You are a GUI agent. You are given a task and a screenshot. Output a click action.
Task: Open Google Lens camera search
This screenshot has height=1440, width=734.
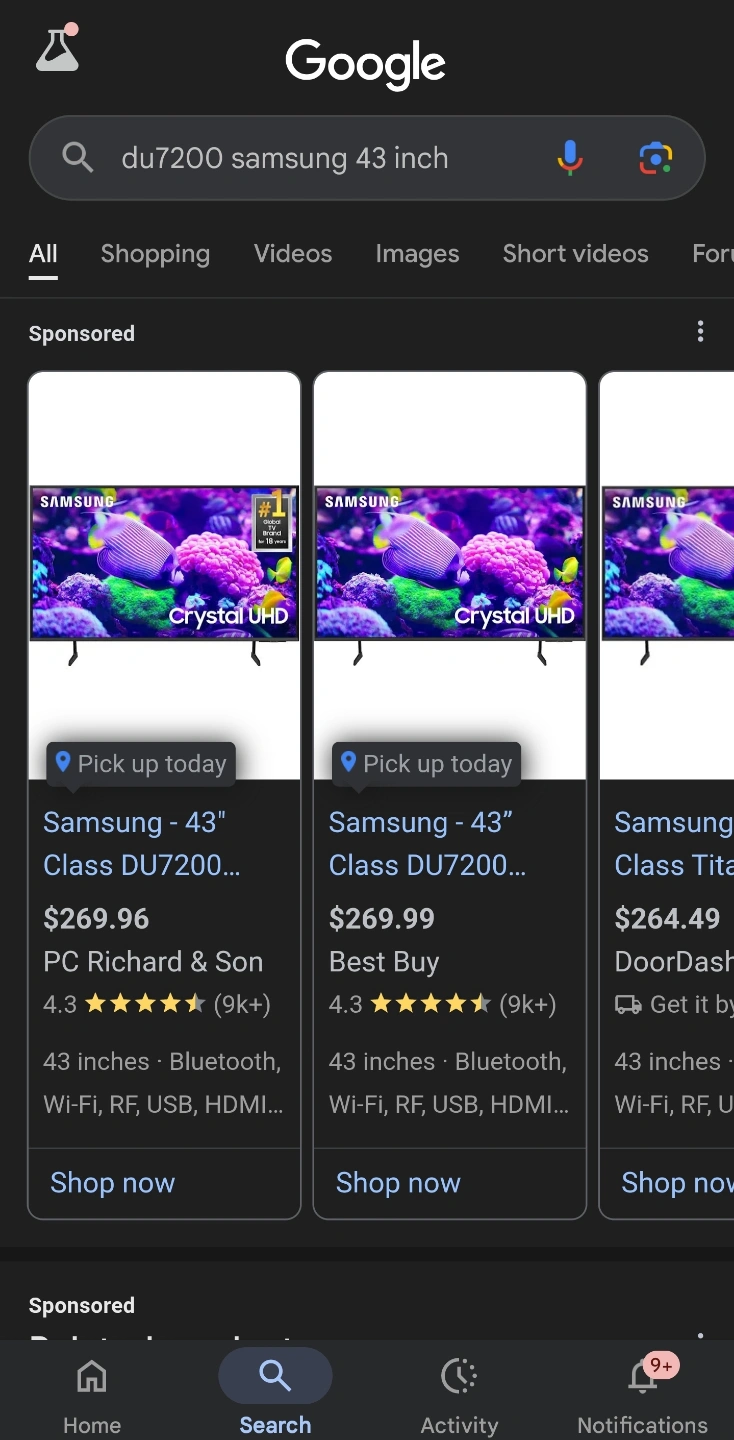(655, 158)
